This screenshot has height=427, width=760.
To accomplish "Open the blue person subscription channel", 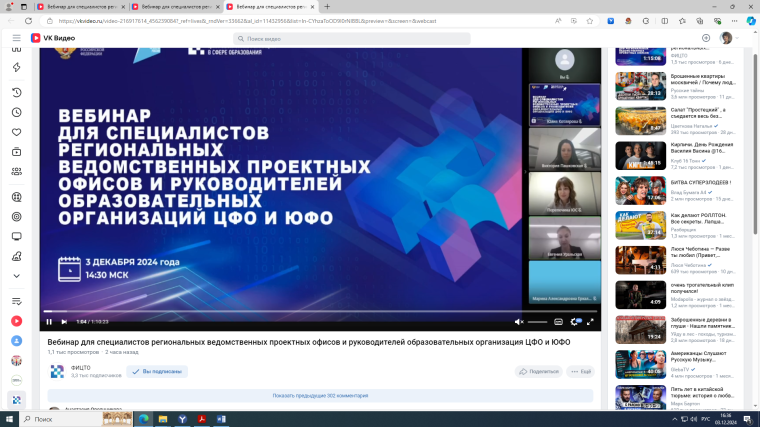I will point(16,341).
